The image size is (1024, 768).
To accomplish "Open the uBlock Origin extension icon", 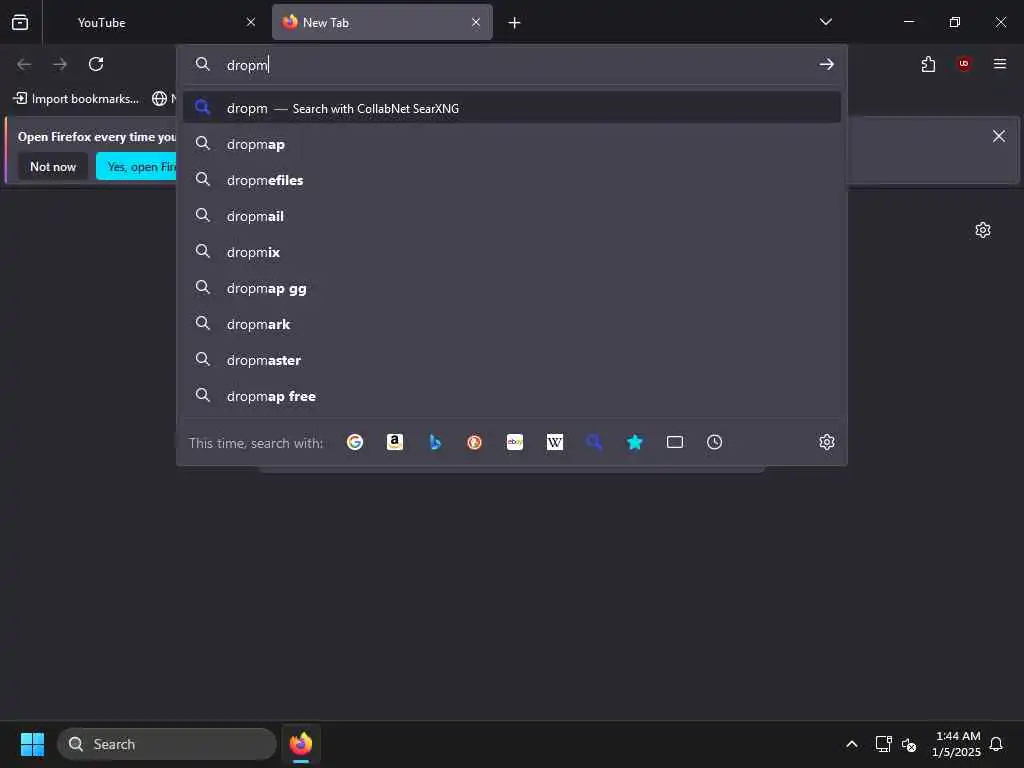I will (x=964, y=63).
